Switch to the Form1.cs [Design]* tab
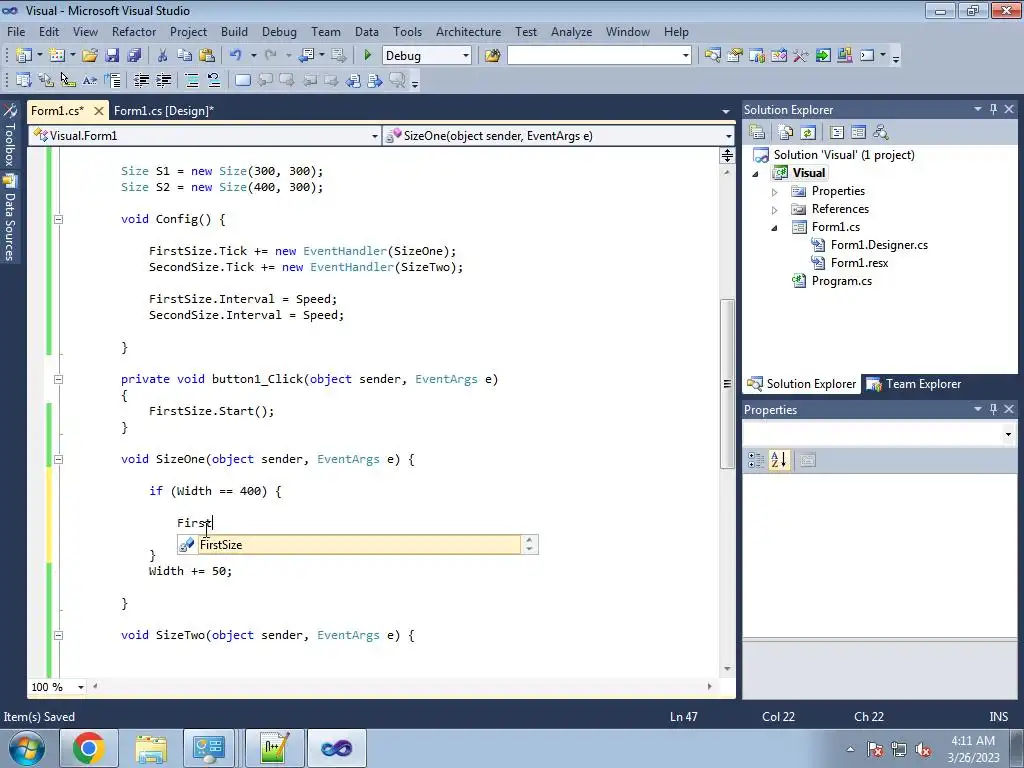1024x768 pixels. click(x=164, y=110)
